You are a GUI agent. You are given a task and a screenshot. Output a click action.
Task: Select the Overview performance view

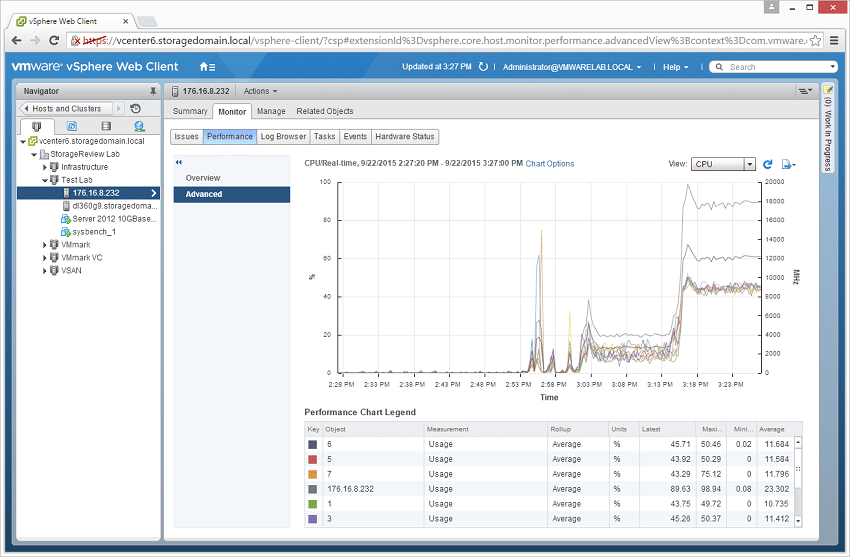231,178
